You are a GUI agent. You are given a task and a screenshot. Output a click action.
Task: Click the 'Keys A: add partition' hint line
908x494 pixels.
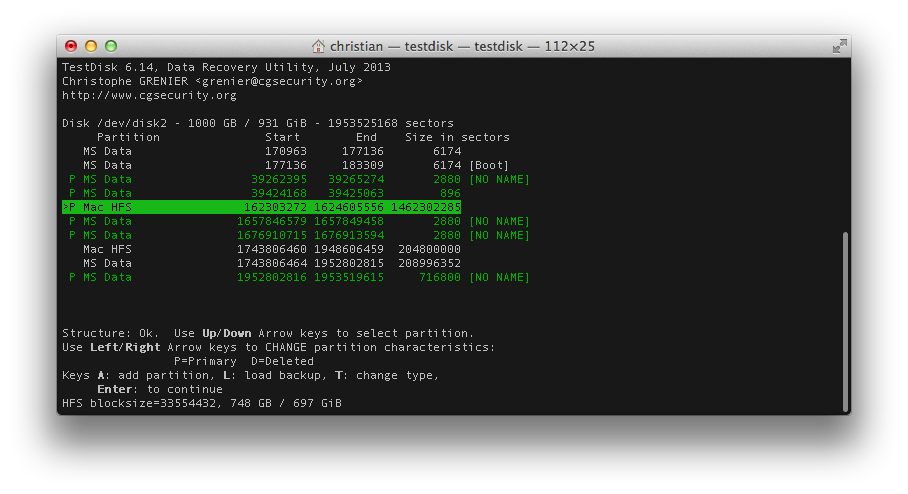pyautogui.click(x=251, y=375)
